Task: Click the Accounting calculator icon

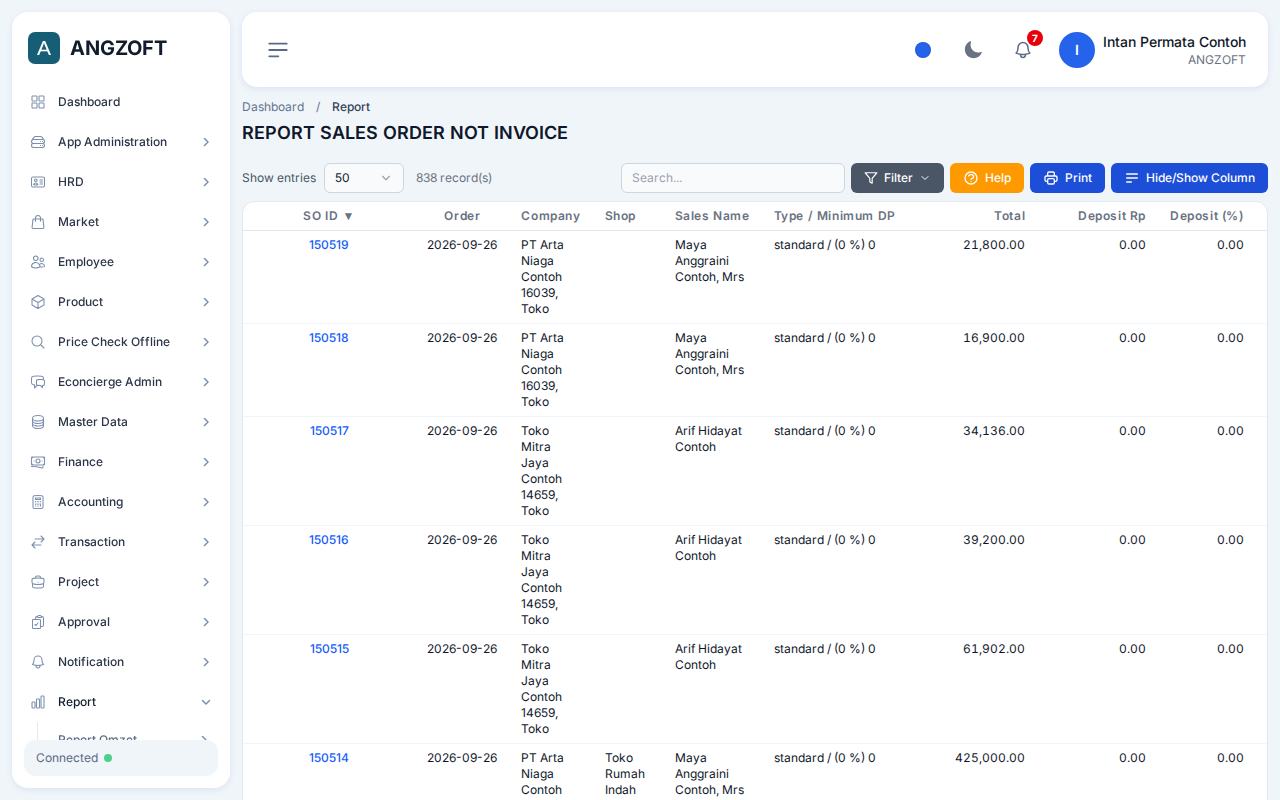Action: 38,502
